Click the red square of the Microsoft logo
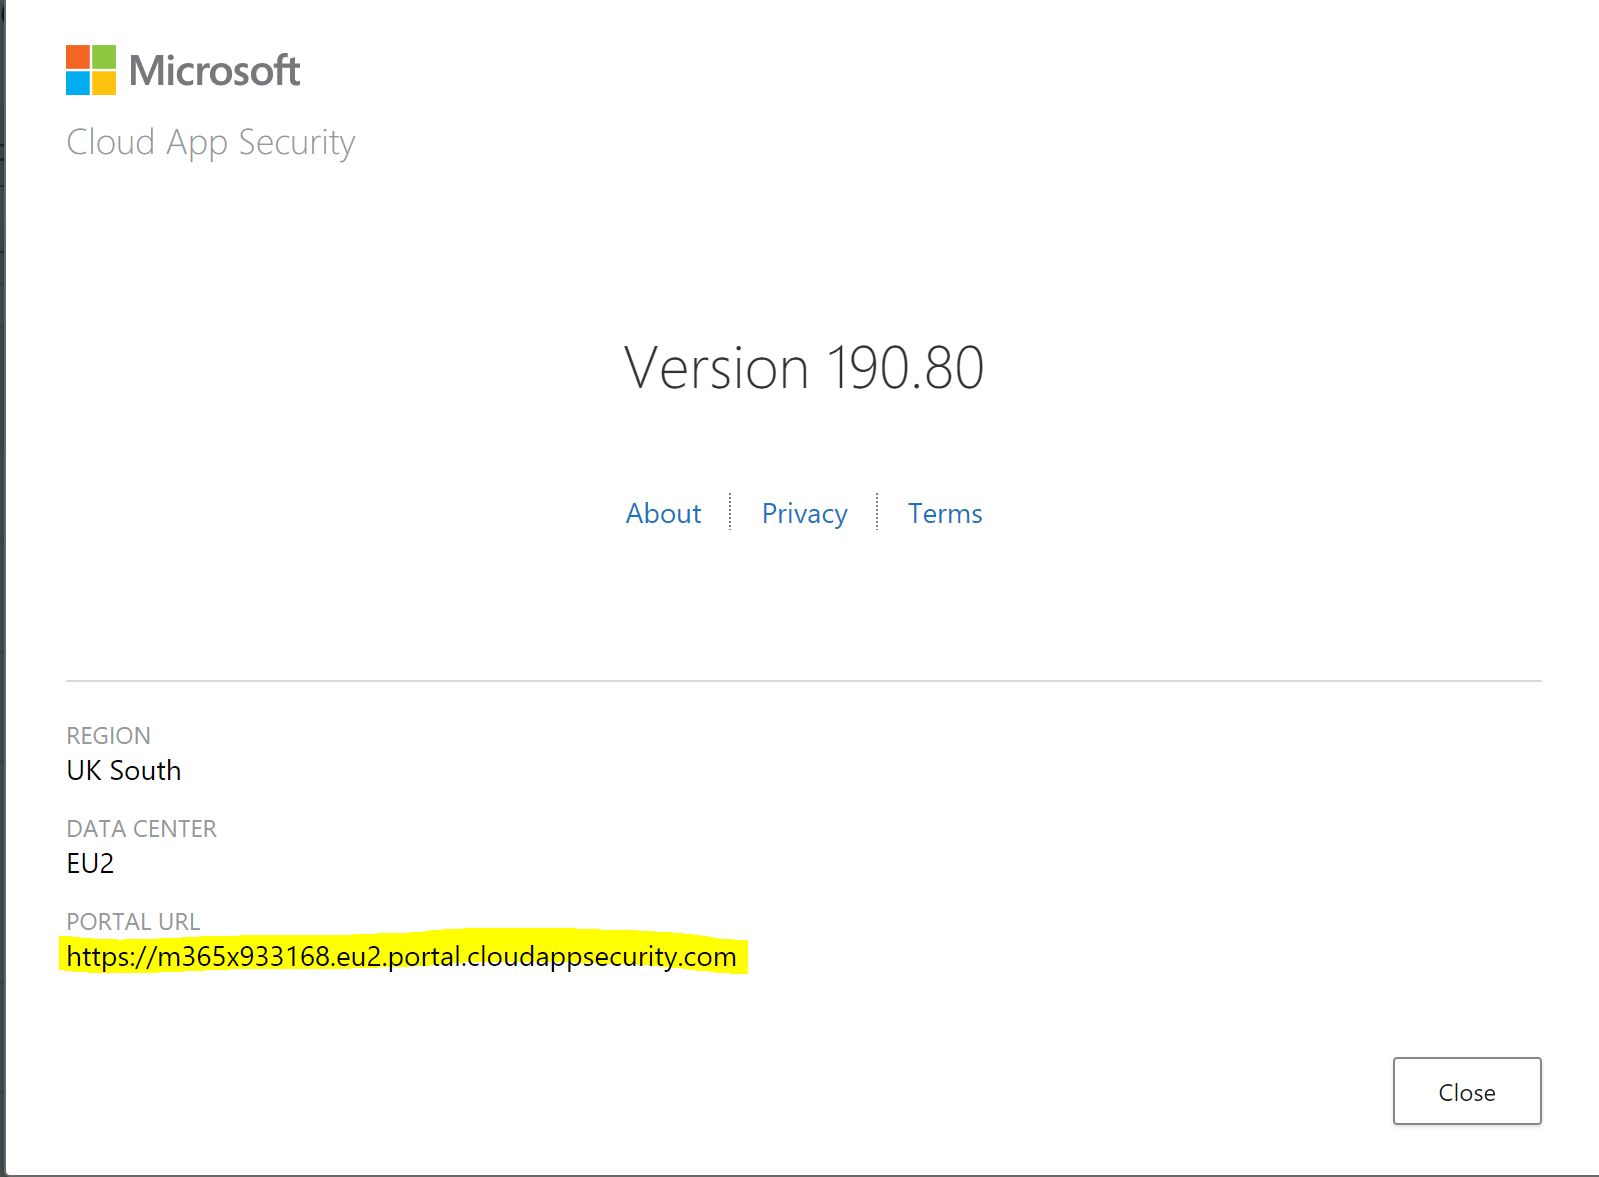 pos(78,57)
